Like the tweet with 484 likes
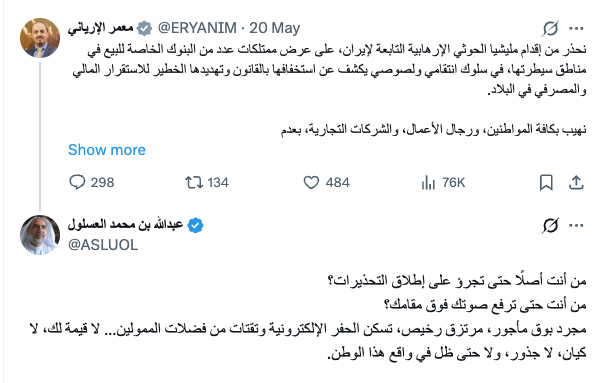This screenshot has width=601, height=383. click(327, 182)
